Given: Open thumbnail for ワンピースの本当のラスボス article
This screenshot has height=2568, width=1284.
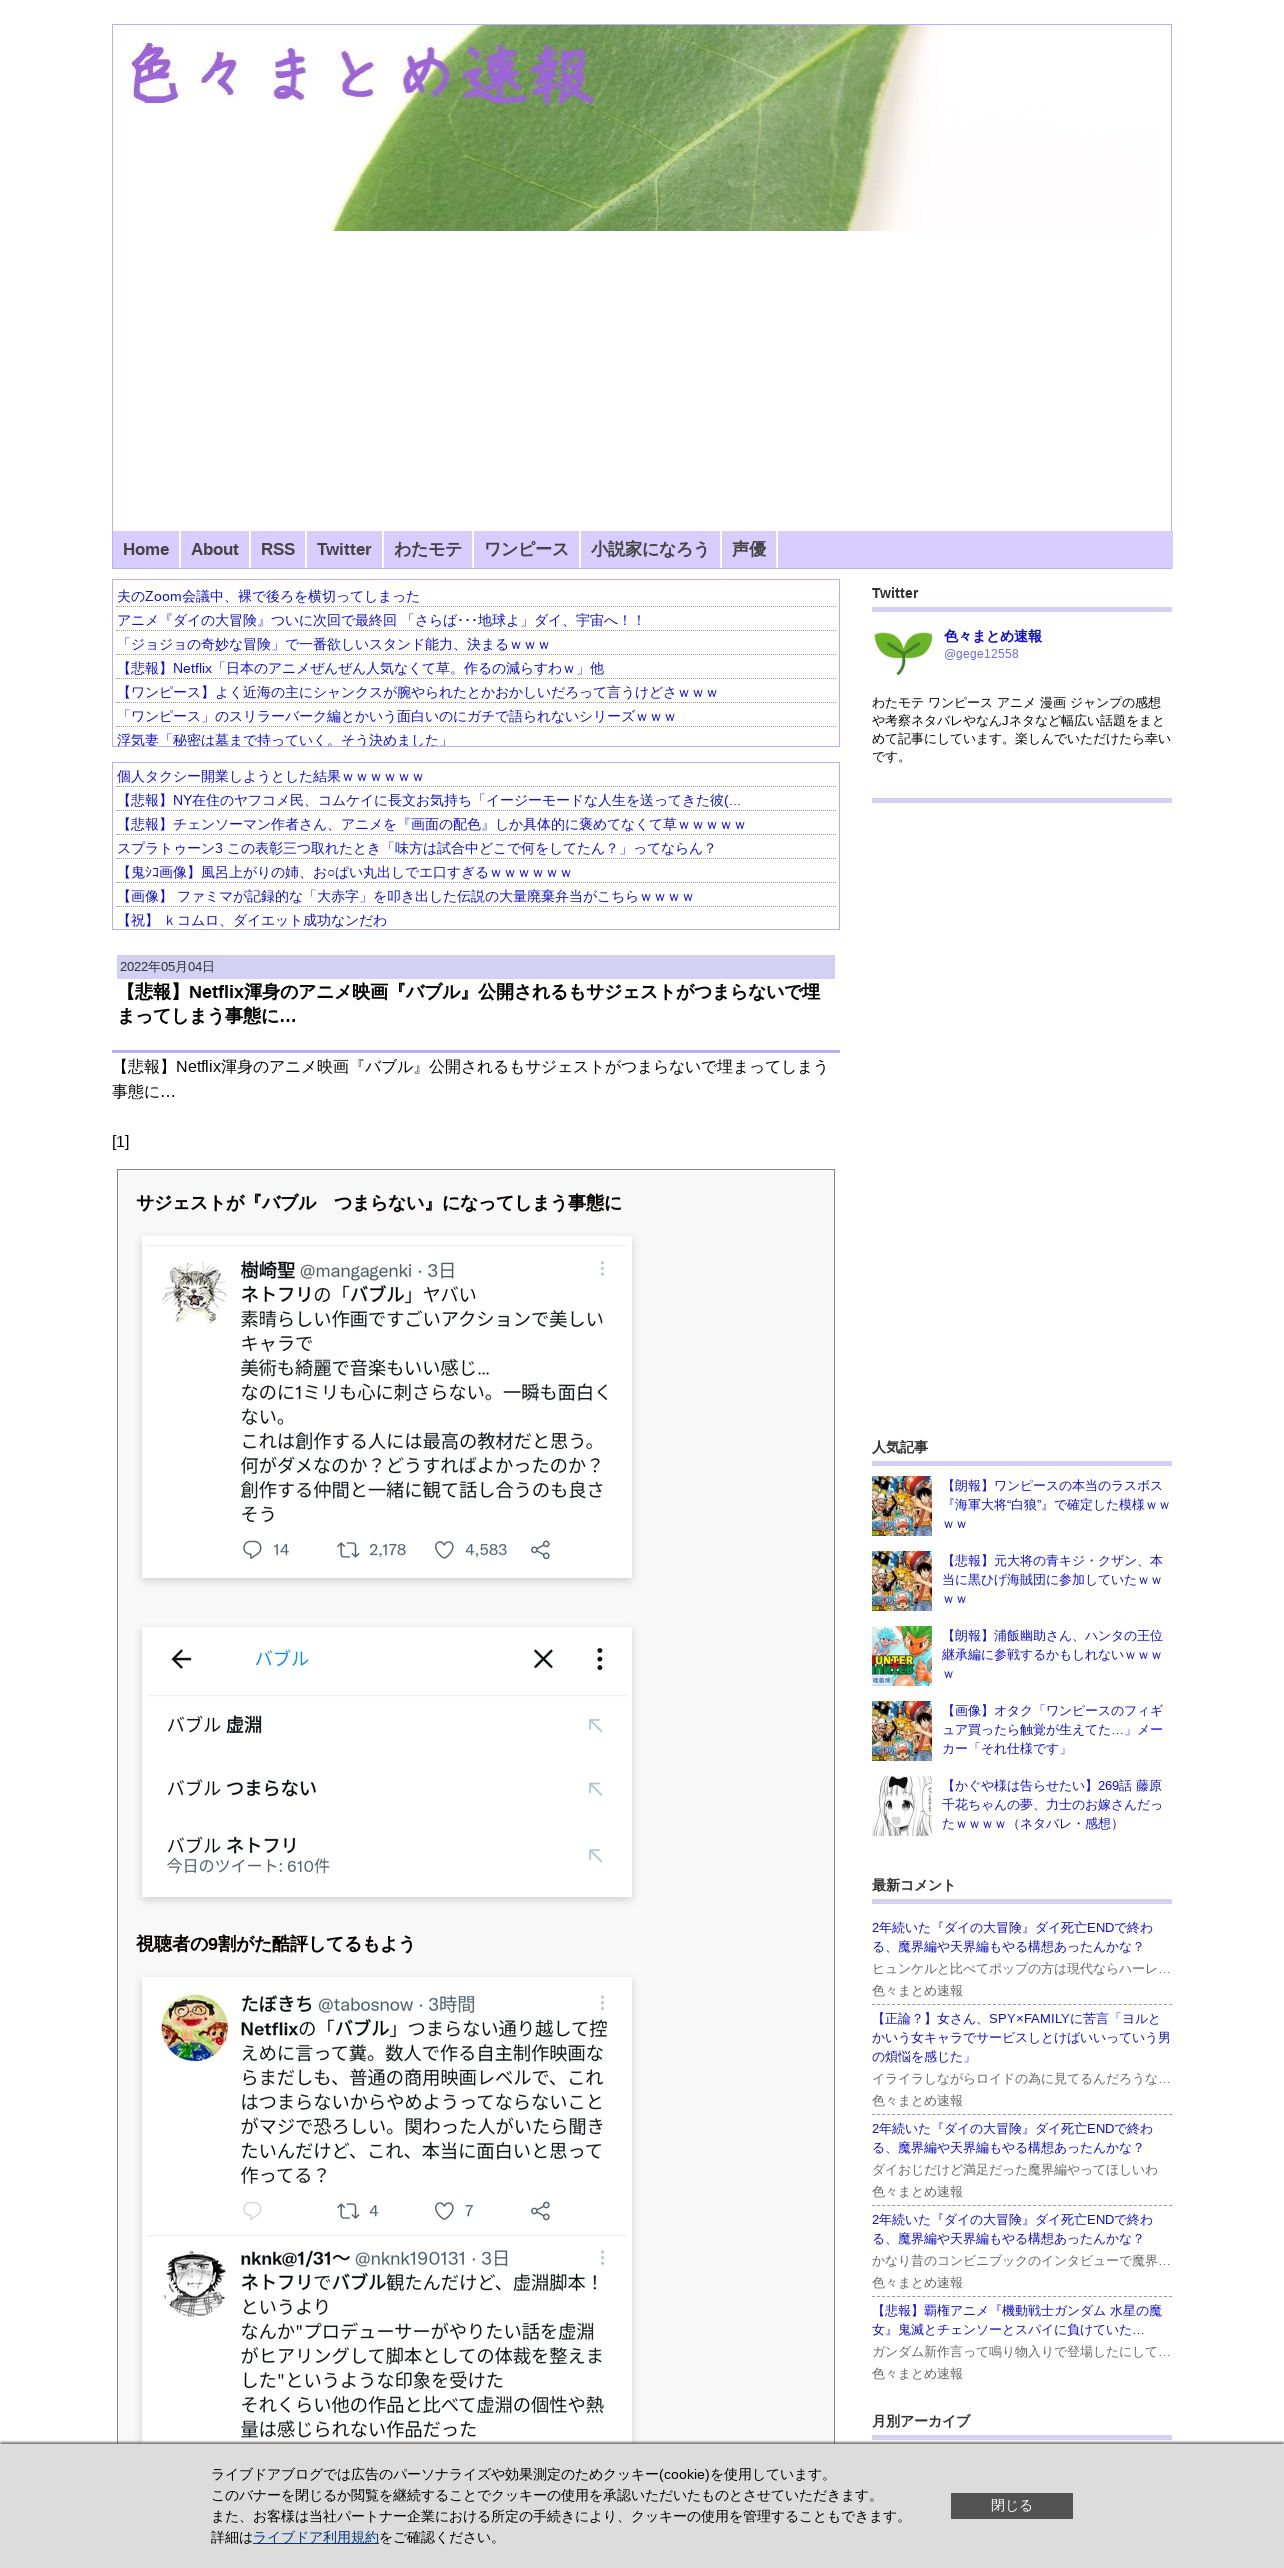Looking at the screenshot, I should pyautogui.click(x=902, y=1506).
